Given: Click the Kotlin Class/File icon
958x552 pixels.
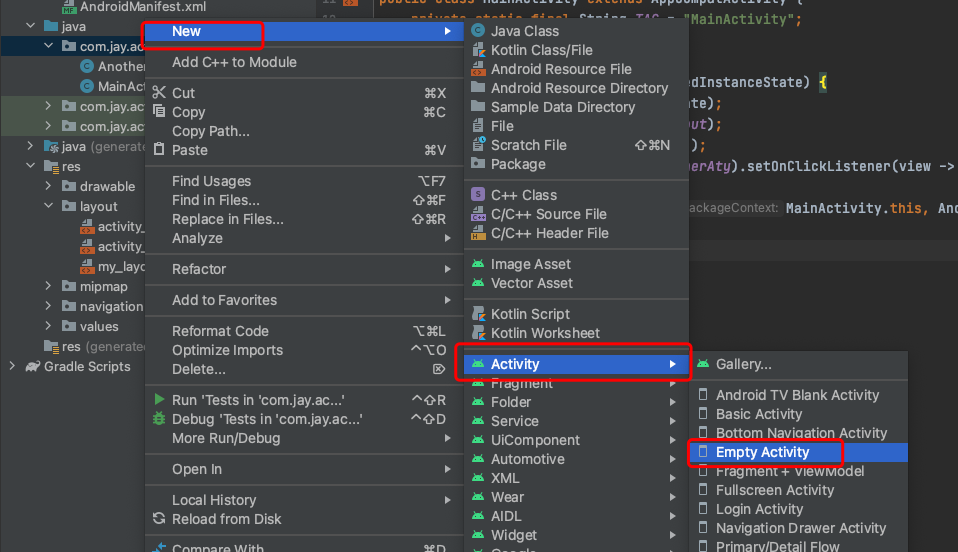Looking at the screenshot, I should click(x=478, y=50).
